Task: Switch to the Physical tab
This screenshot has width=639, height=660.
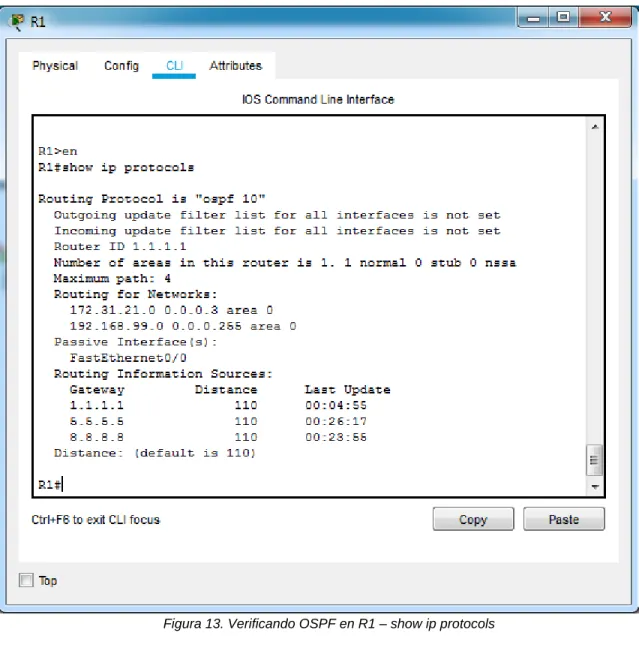Action: 55,66
